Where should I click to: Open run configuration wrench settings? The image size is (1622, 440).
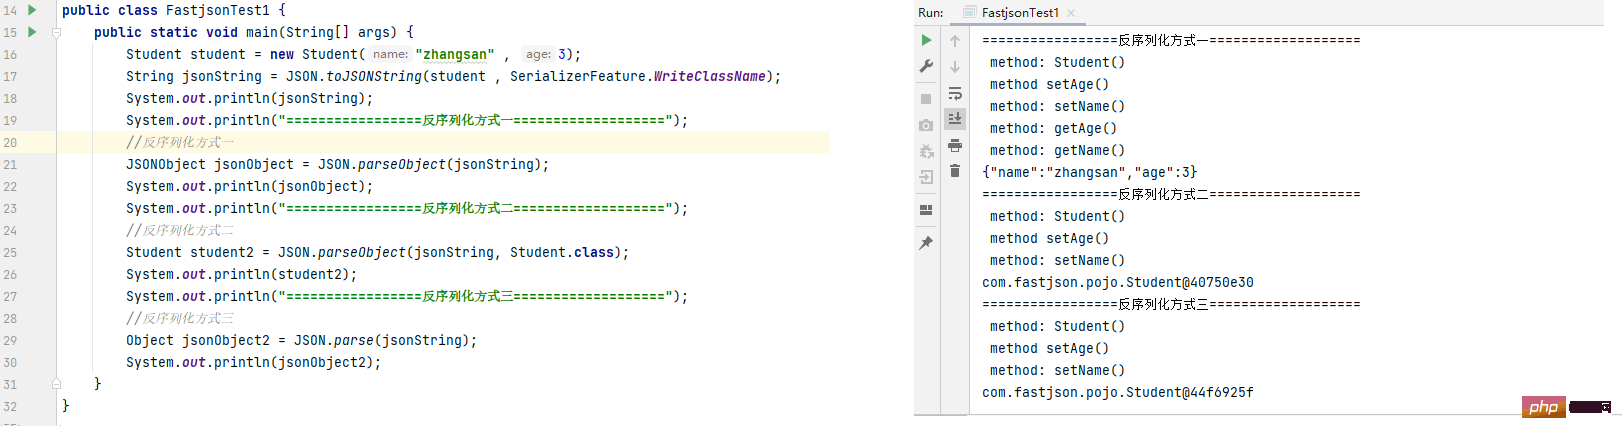coord(926,66)
